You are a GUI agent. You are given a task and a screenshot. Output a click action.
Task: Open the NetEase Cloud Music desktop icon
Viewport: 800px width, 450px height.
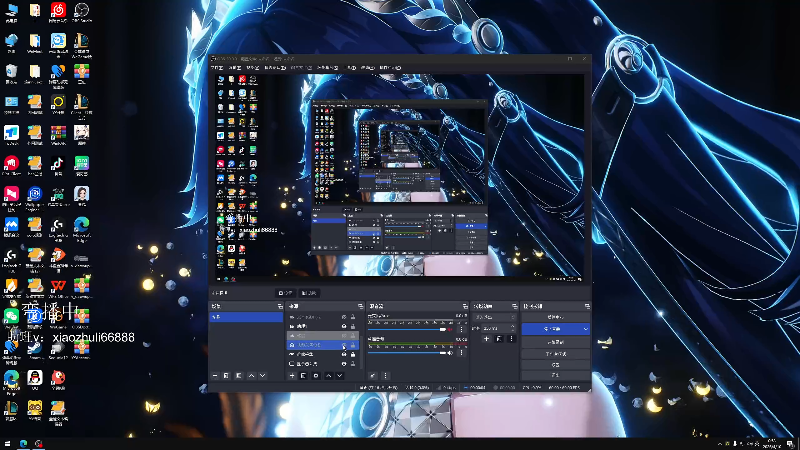[58, 12]
